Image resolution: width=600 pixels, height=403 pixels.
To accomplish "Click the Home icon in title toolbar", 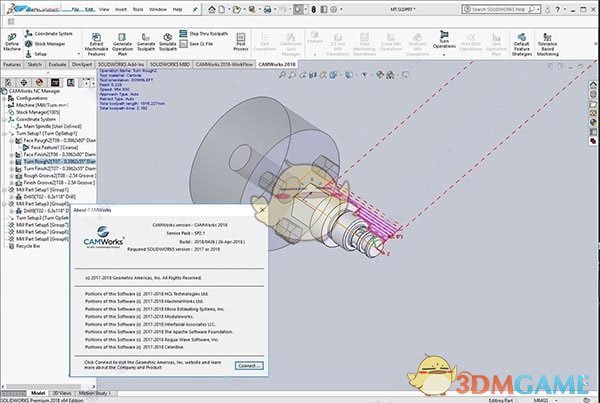I will [212, 9].
